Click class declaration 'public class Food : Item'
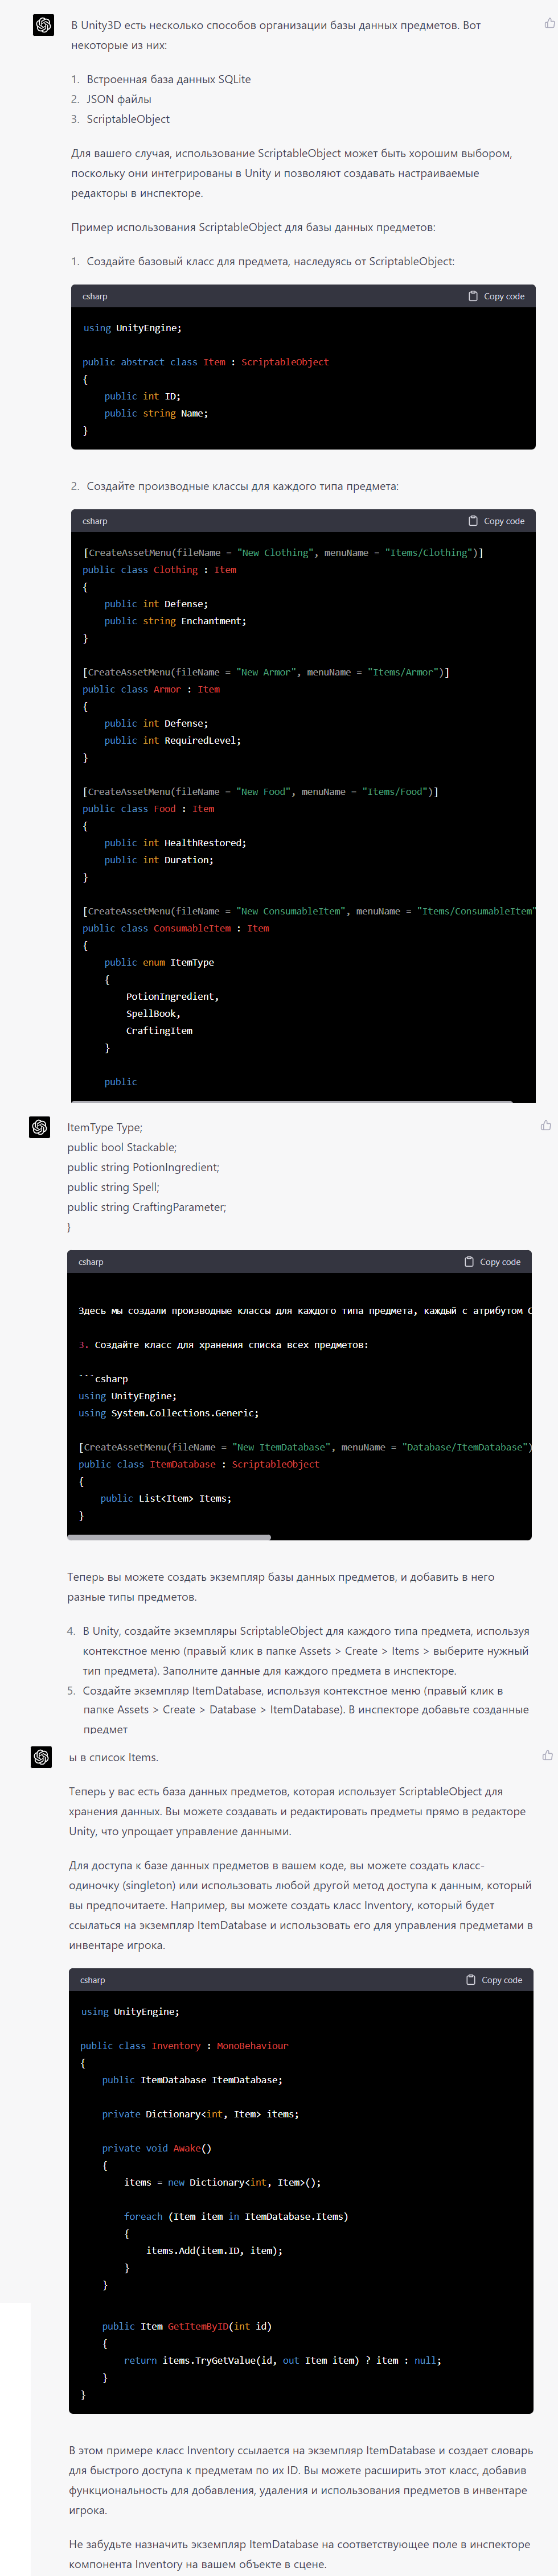This screenshot has height=2576, width=558. [x=148, y=809]
